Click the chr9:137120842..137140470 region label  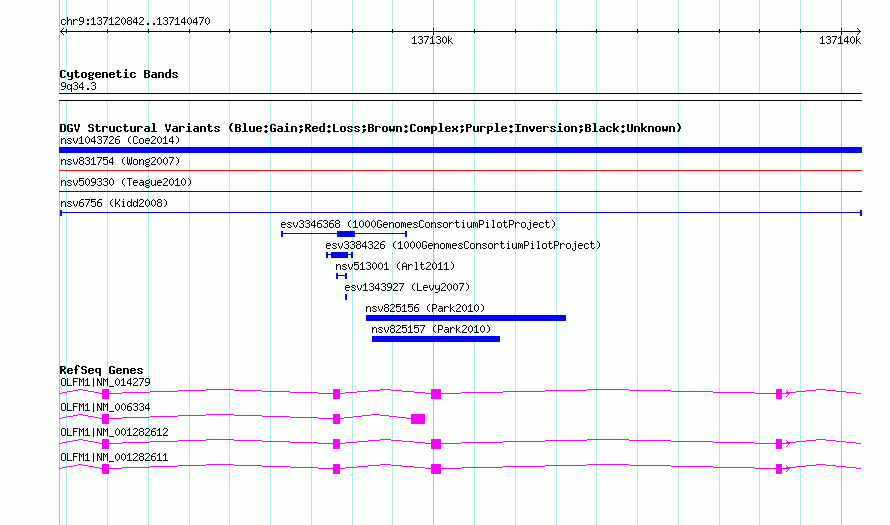(135, 22)
